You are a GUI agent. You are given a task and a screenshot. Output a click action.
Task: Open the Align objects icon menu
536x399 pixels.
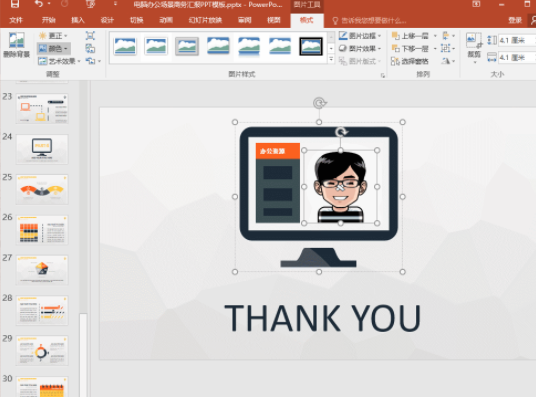click(448, 36)
